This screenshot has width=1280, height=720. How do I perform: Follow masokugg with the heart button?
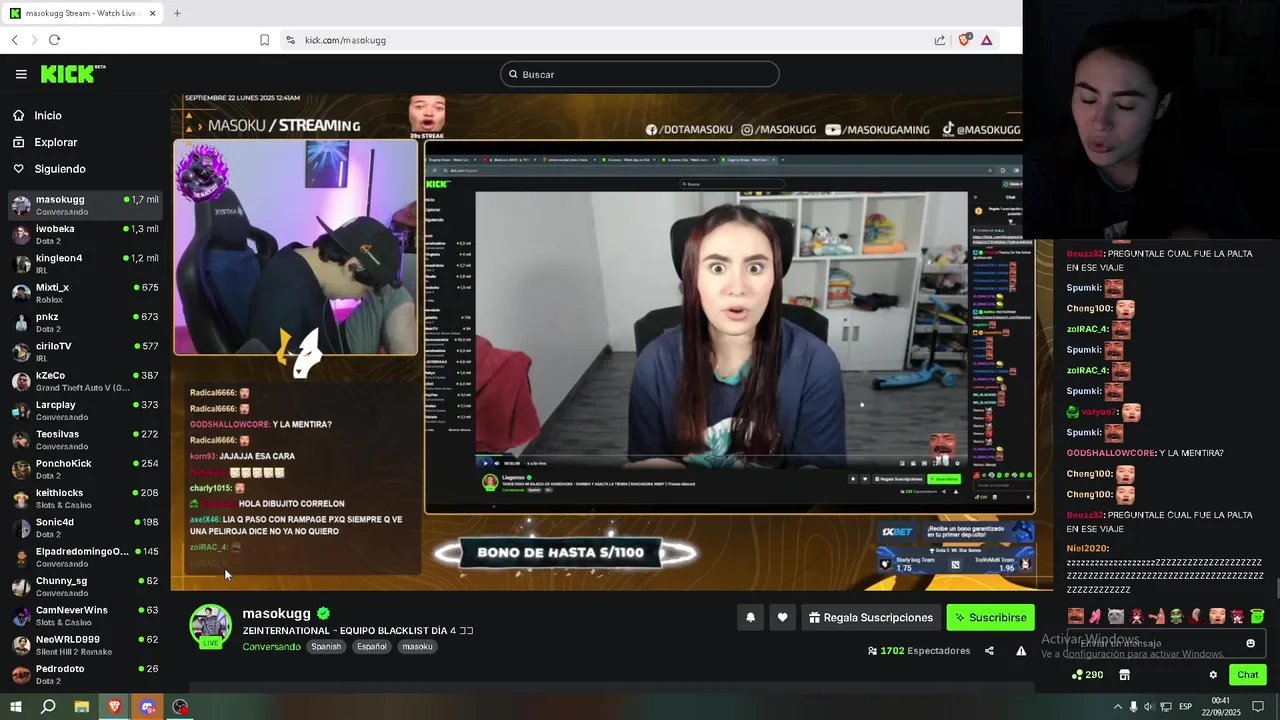[x=782, y=618]
